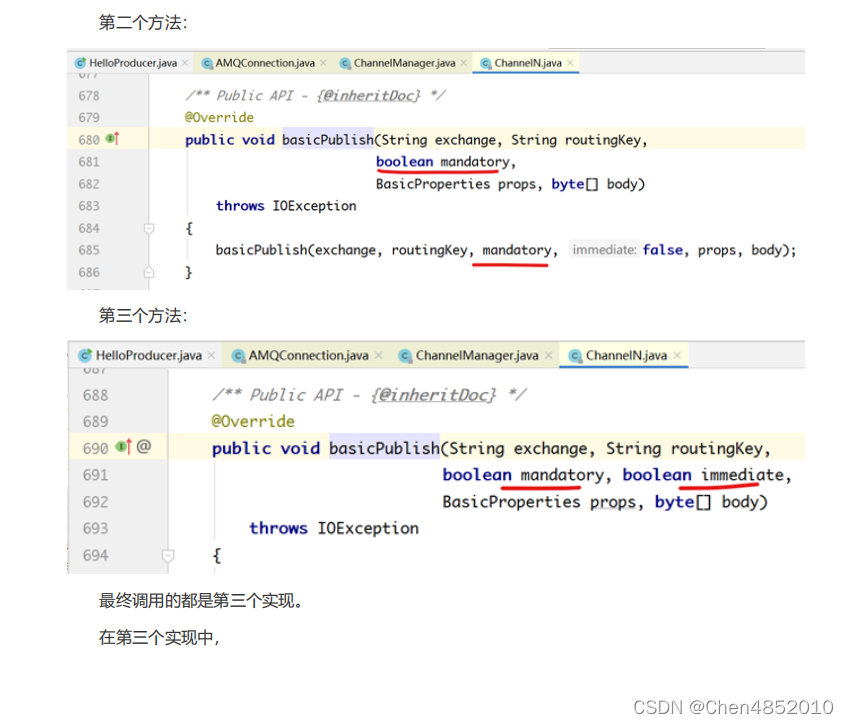Click the {@inheritDoc} link on line 688
849x724 pixels.
tap(433, 395)
